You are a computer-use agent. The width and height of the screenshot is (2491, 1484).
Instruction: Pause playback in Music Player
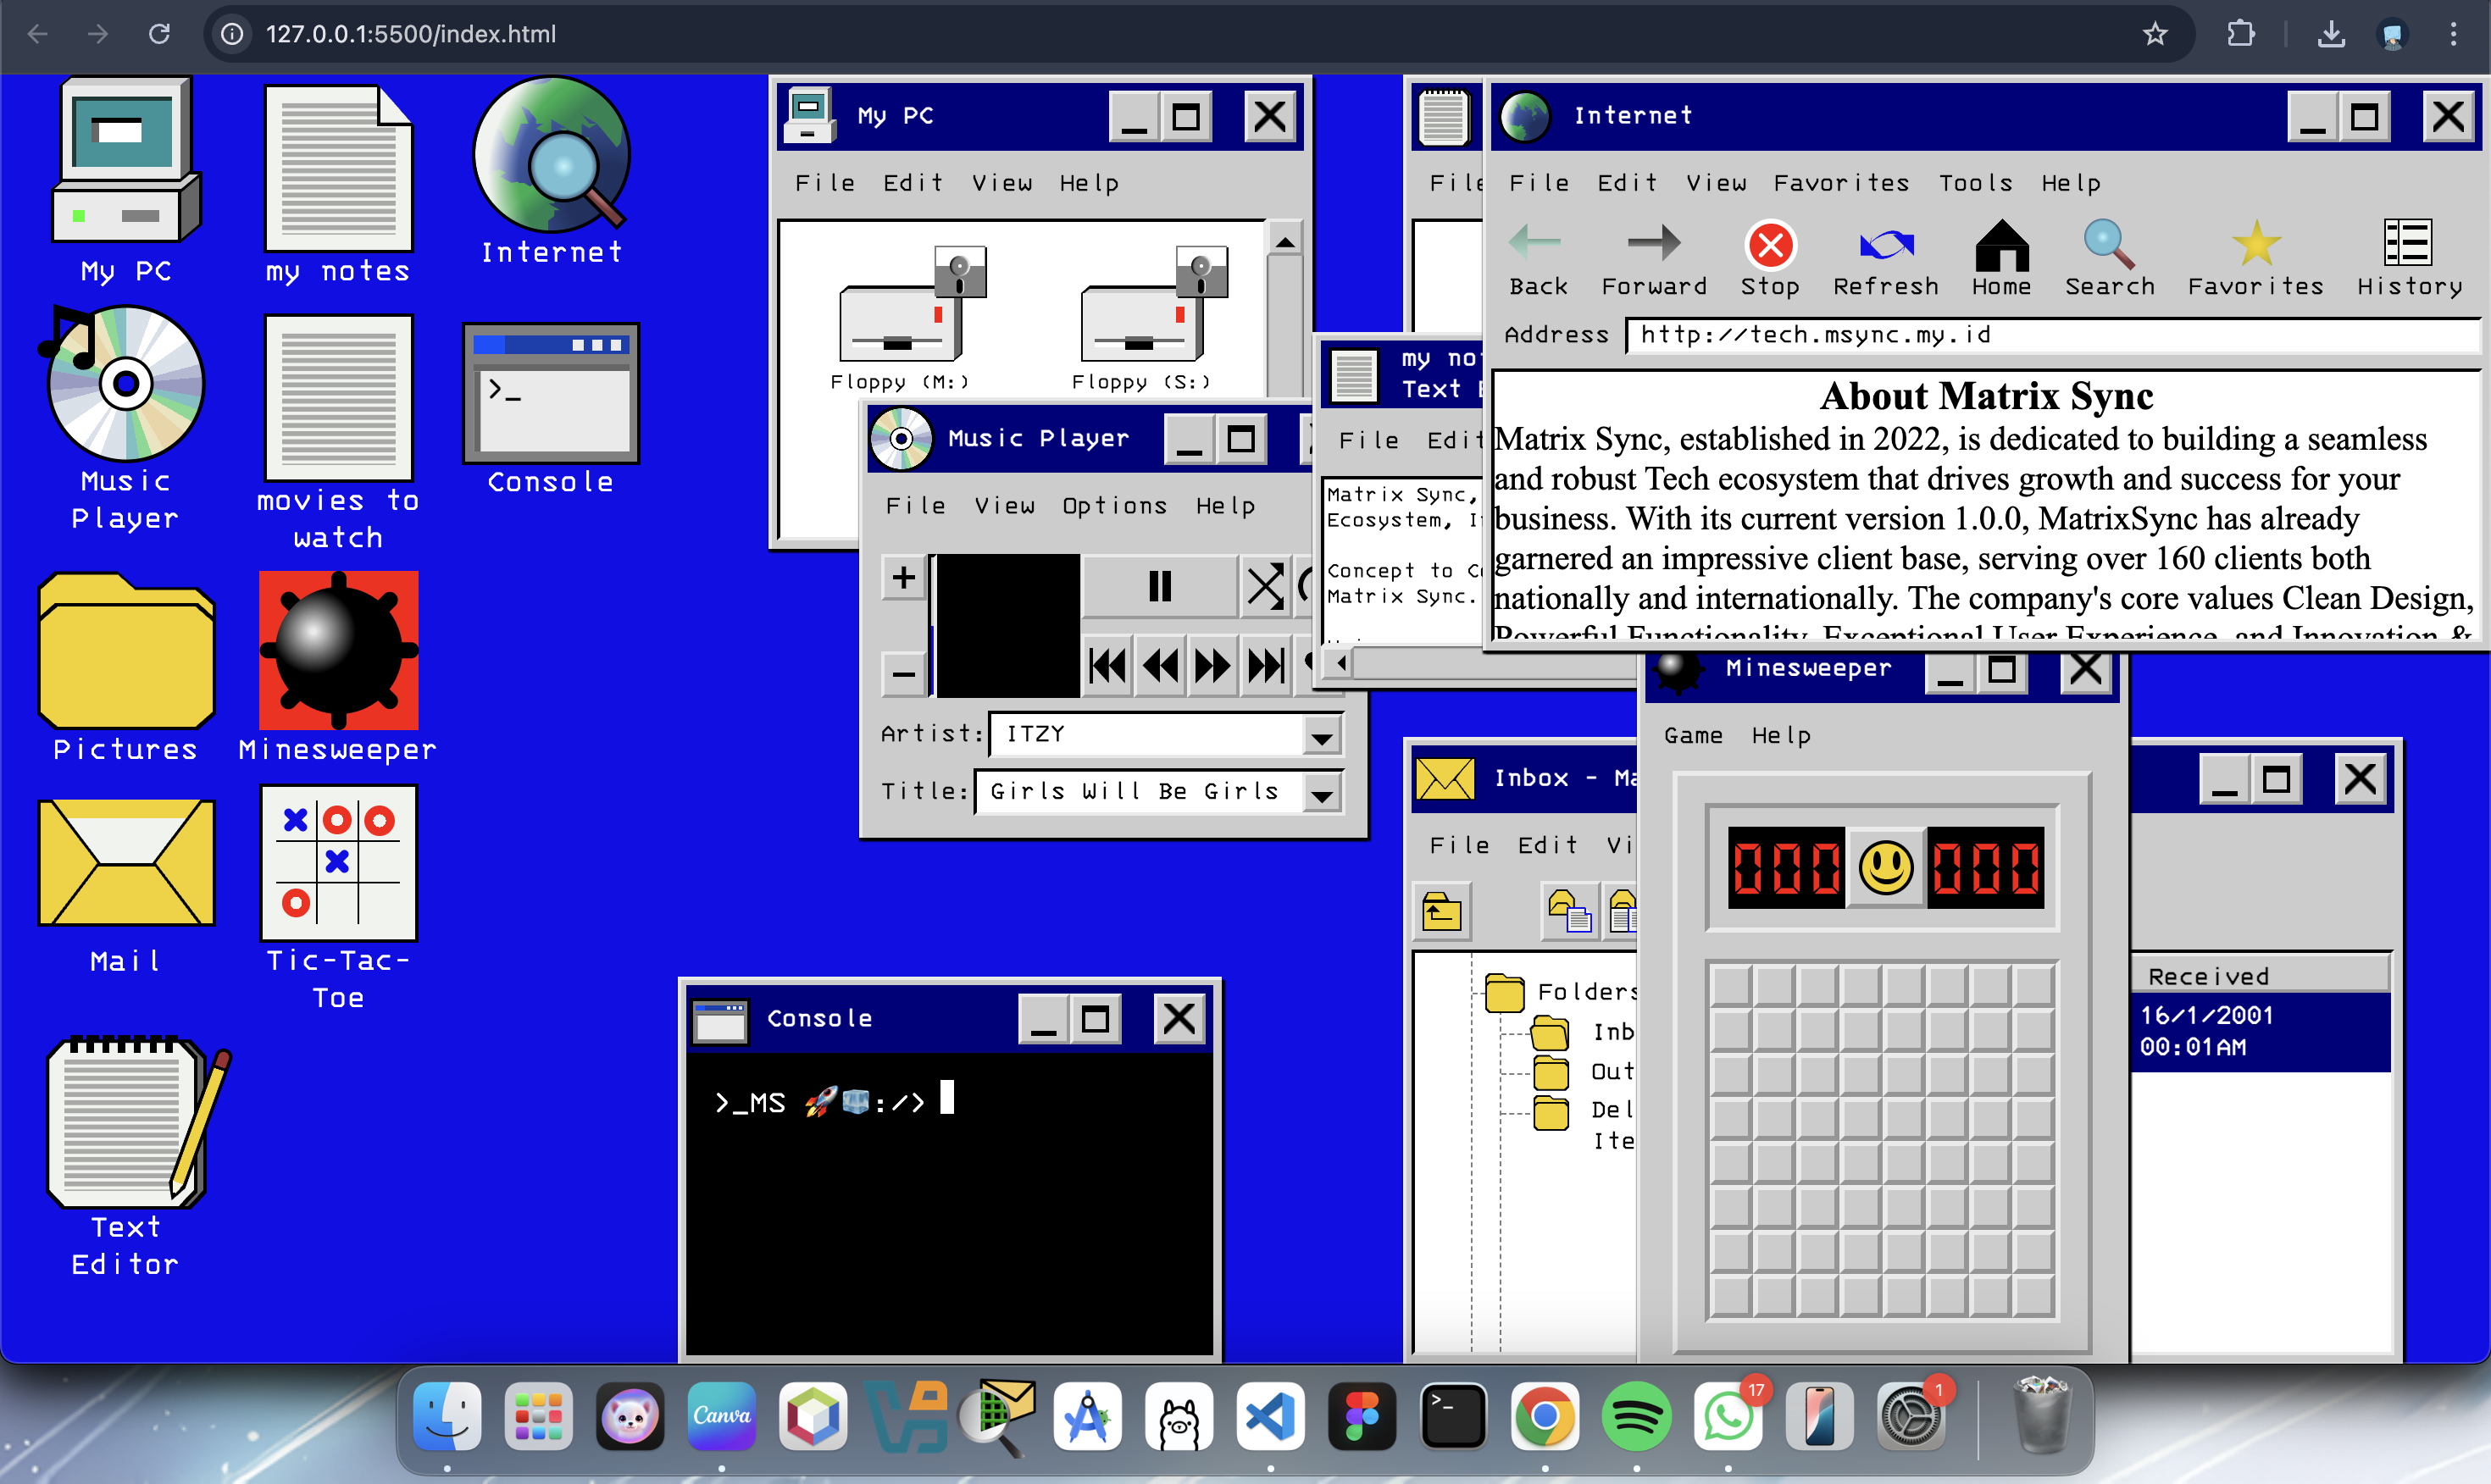tap(1159, 586)
